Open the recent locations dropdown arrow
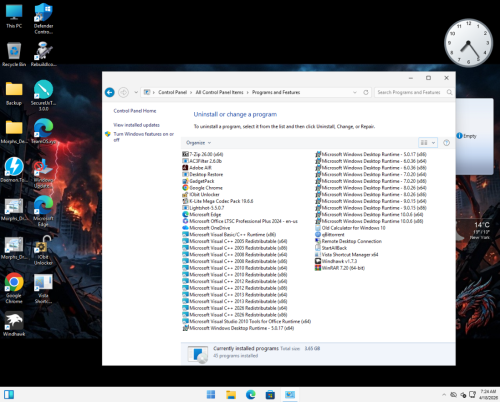The width and height of the screenshot is (500, 402). (x=136, y=92)
